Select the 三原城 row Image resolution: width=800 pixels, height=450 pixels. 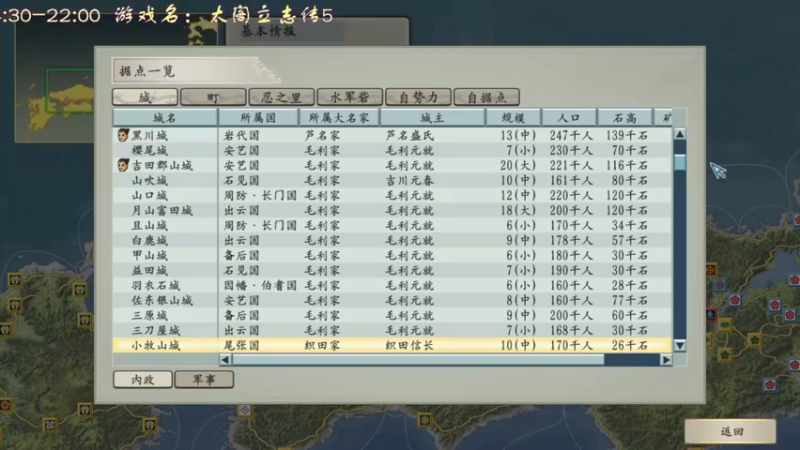392,315
